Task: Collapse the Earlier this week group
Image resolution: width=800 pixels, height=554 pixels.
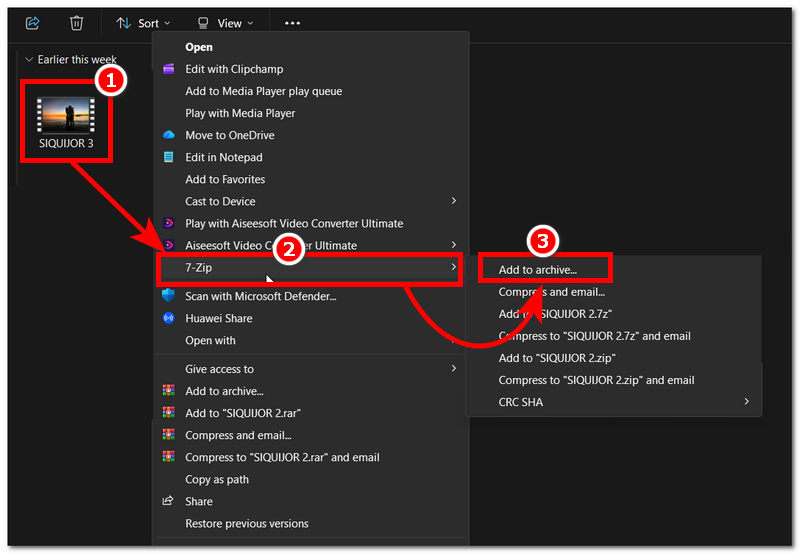Action: click(29, 60)
